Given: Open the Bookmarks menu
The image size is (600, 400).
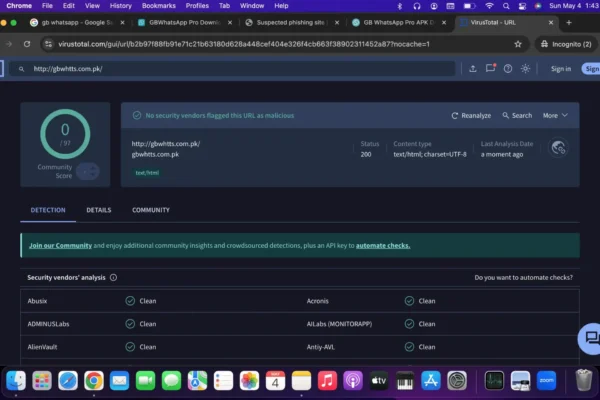Looking at the screenshot, I should click(158, 6).
